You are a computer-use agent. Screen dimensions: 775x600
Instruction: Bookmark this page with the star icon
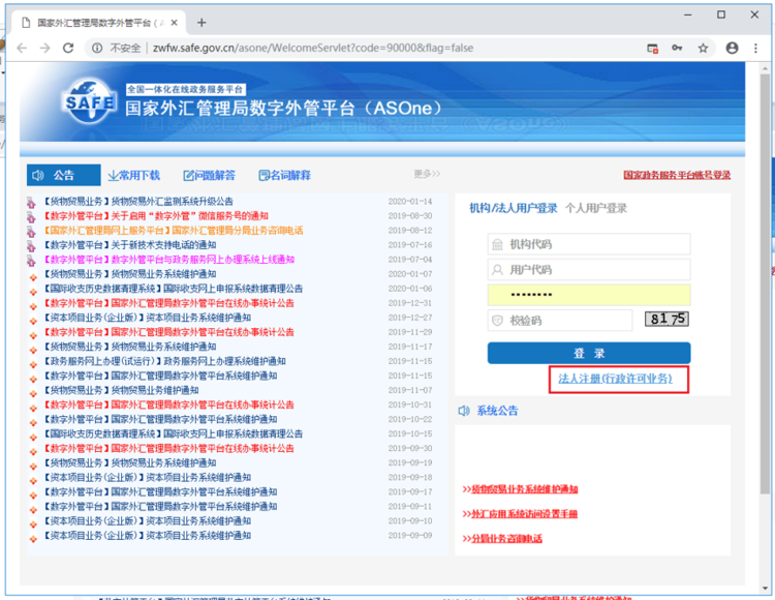coord(704,47)
